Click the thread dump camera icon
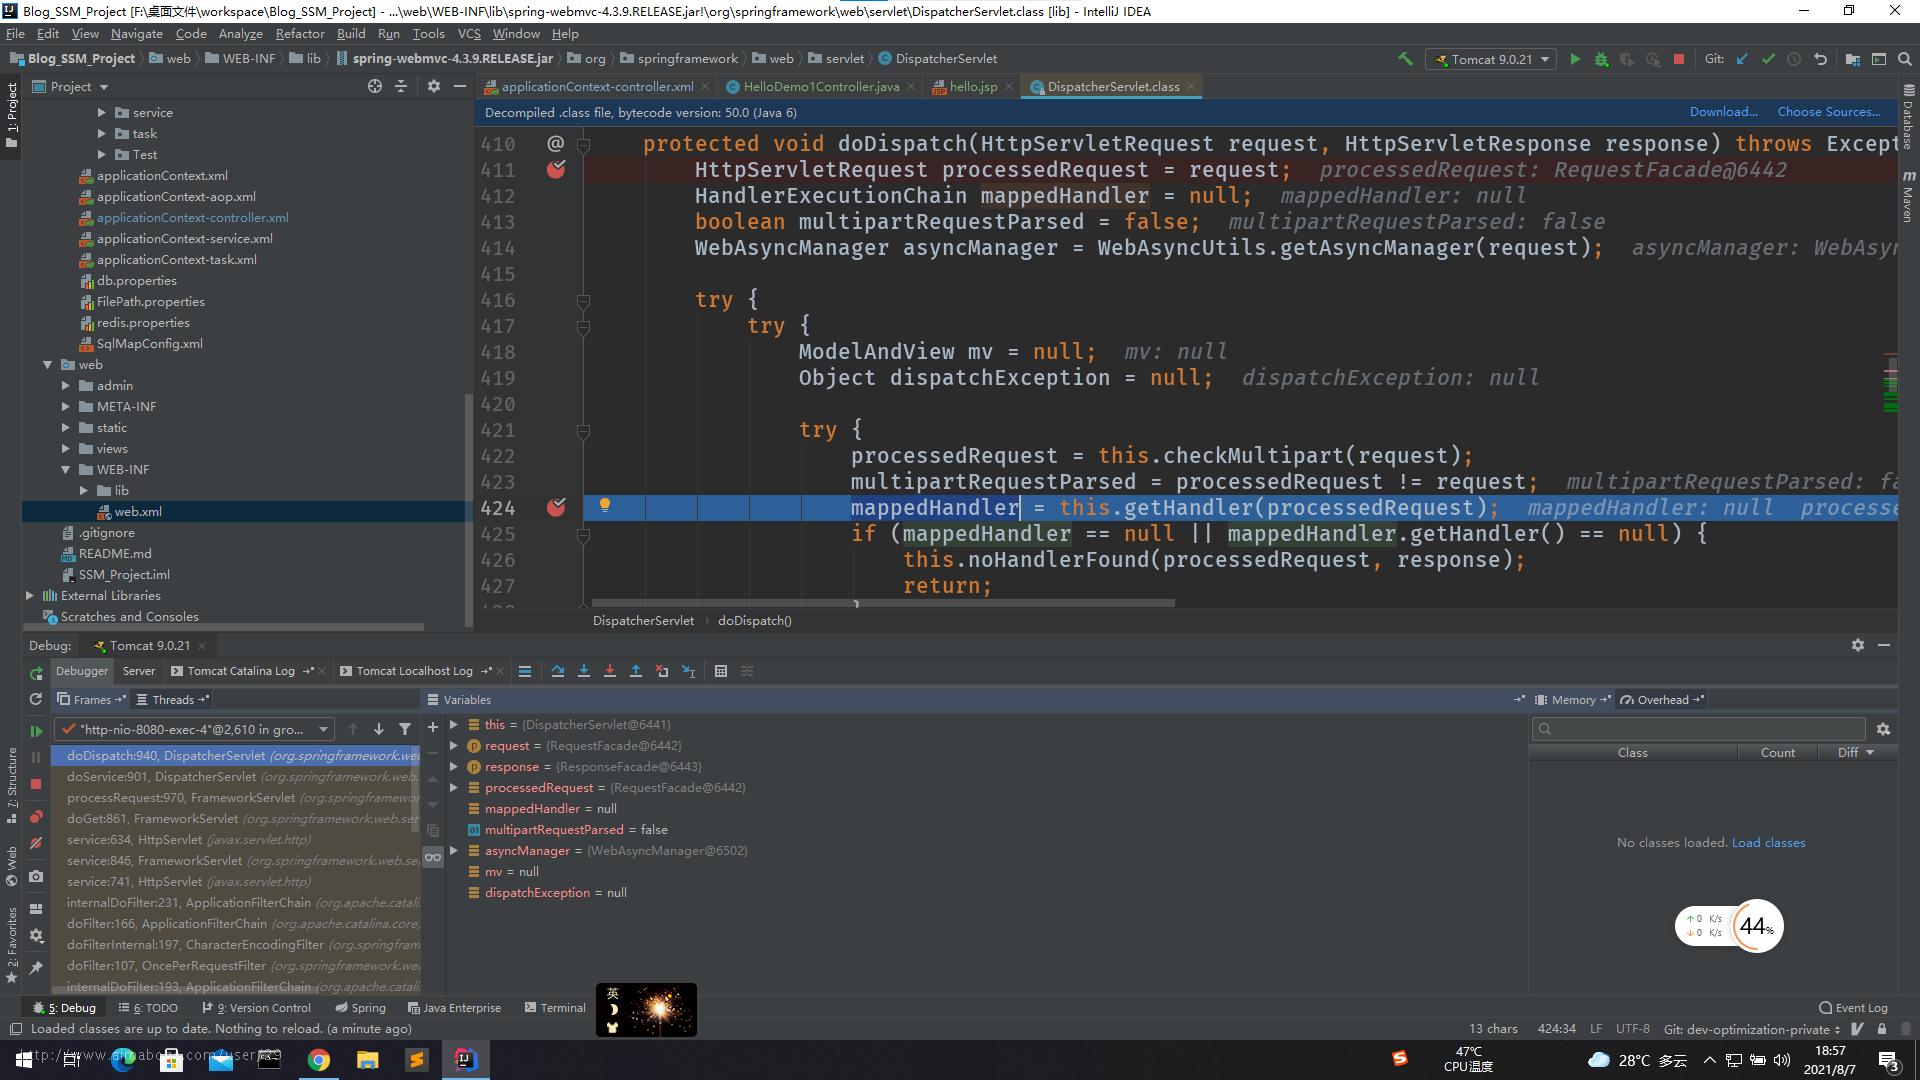Image resolution: width=1920 pixels, height=1080 pixels. pyautogui.click(x=36, y=876)
